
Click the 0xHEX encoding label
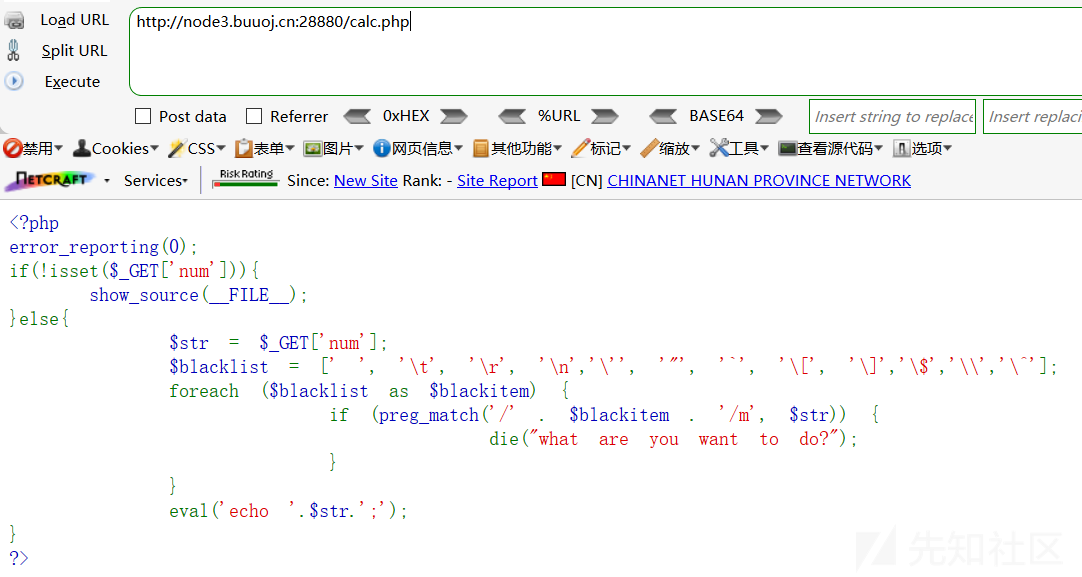pyautogui.click(x=406, y=116)
